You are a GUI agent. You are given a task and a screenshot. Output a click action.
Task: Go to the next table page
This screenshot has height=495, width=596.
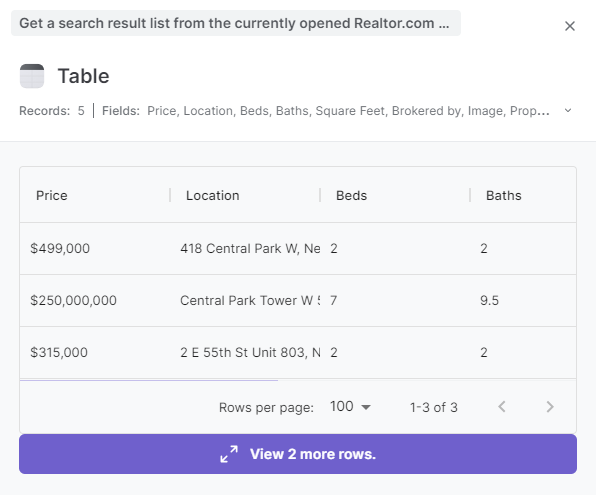550,407
